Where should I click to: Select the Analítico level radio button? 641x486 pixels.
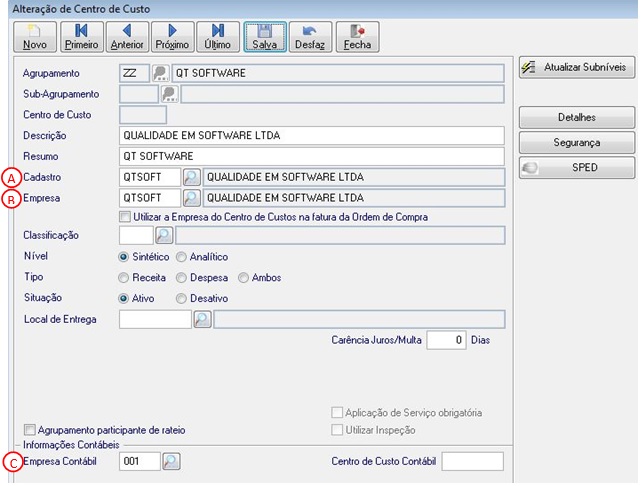[x=181, y=257]
